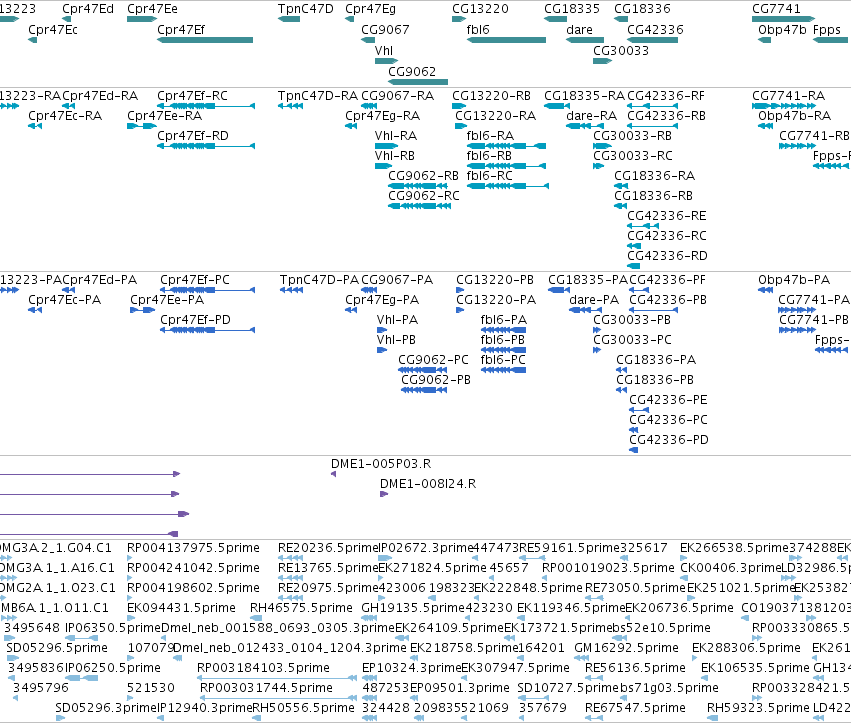Click the SD05296.5prime EST label
The image size is (851, 723).
tap(57, 648)
